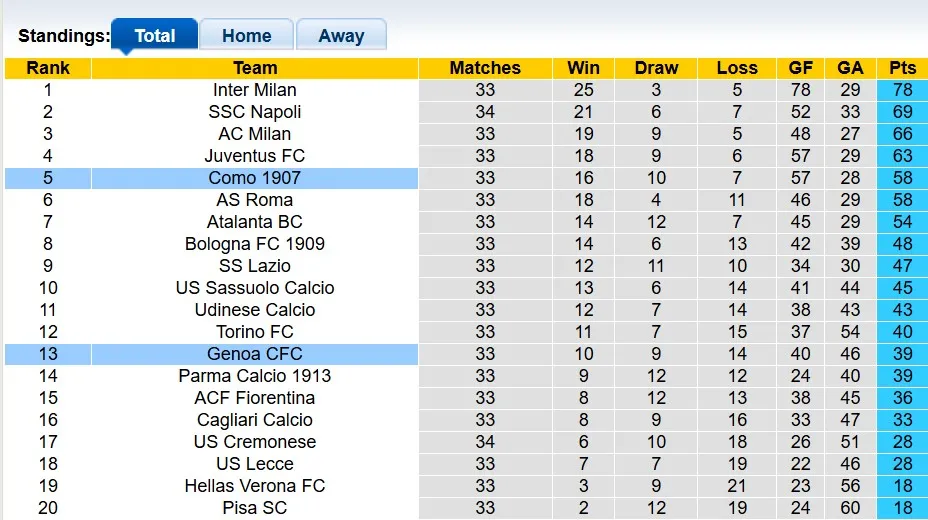
Task: Click the Loss column header
Action: coord(737,68)
